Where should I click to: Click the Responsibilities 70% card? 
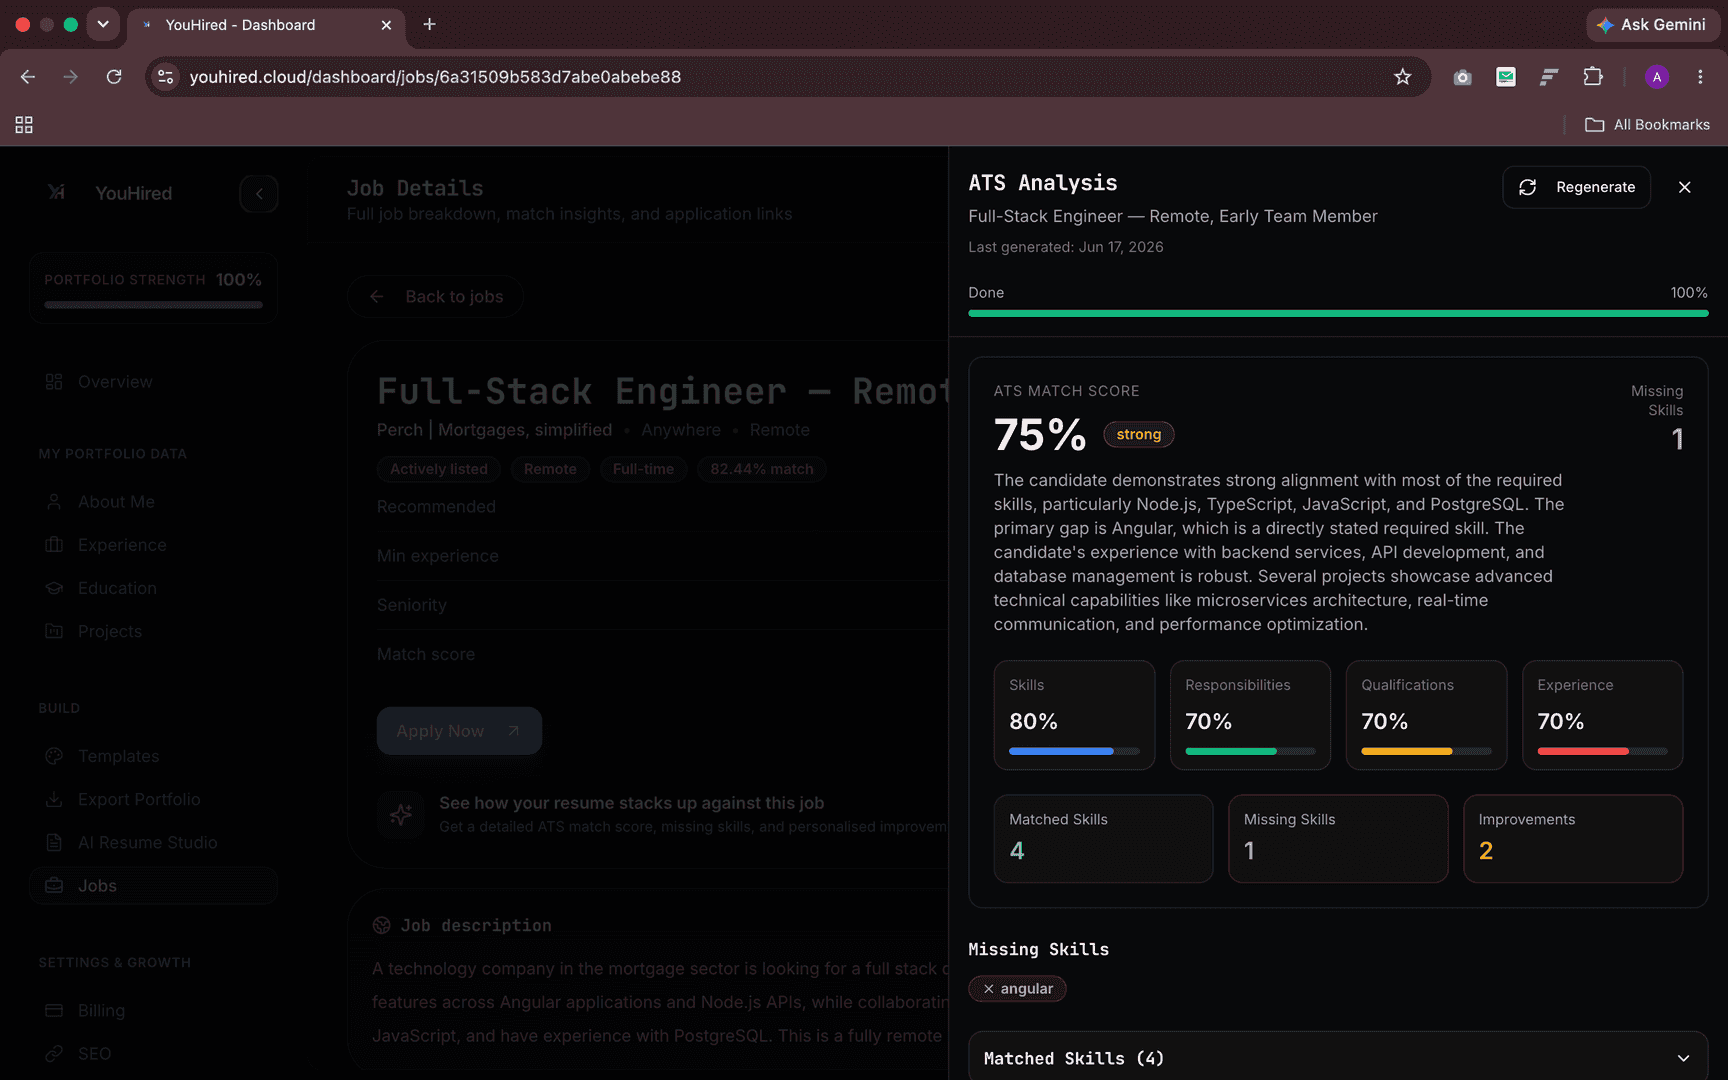pyautogui.click(x=1250, y=715)
